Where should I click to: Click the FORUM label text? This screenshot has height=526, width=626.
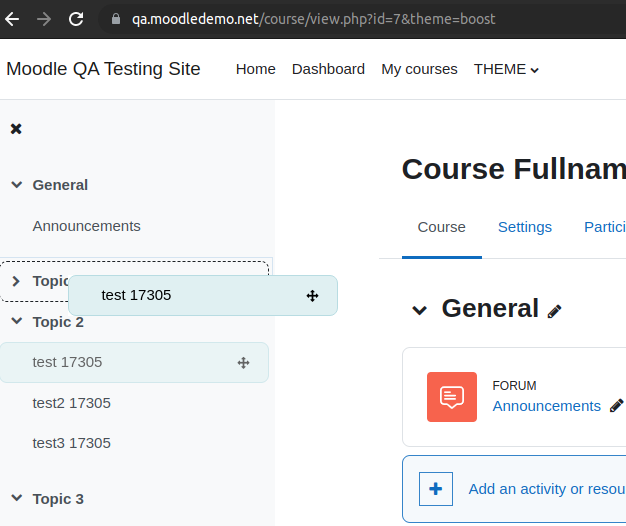pos(514,386)
